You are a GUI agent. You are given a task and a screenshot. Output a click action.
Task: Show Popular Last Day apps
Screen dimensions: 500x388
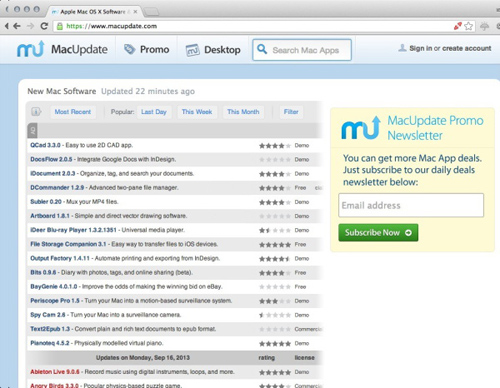click(x=154, y=112)
